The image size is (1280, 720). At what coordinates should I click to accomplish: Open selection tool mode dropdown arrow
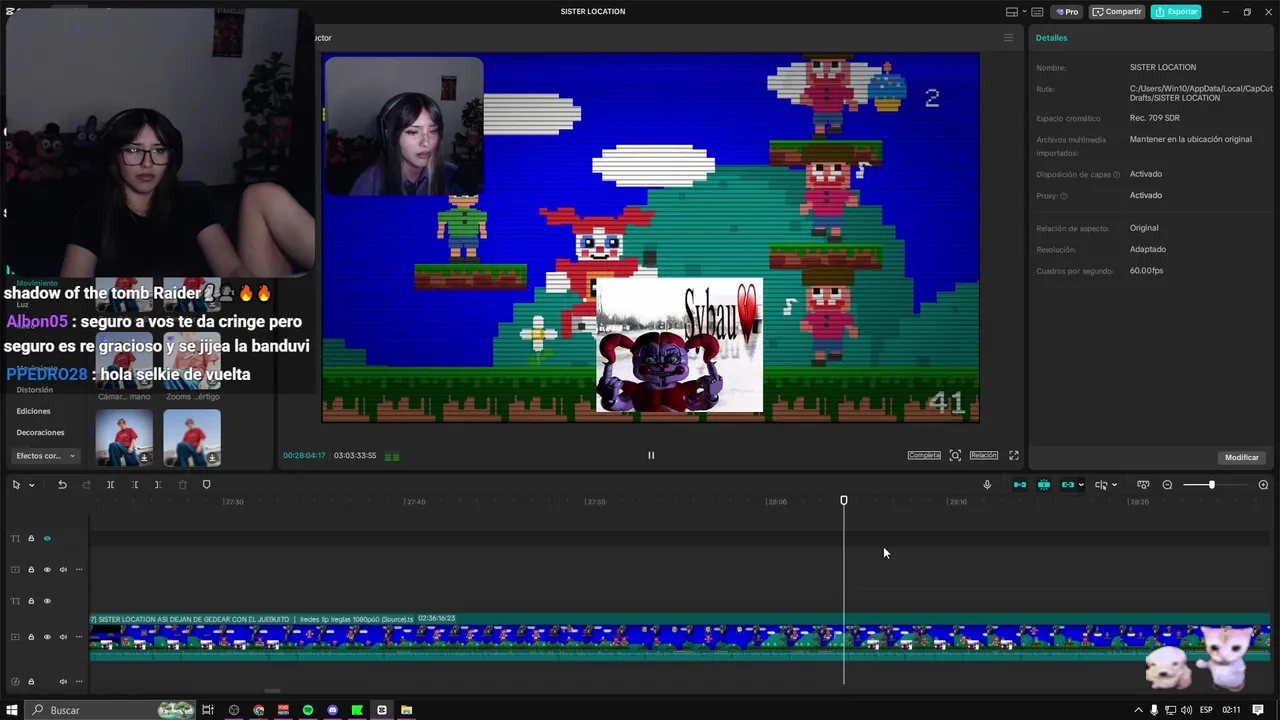click(32, 485)
